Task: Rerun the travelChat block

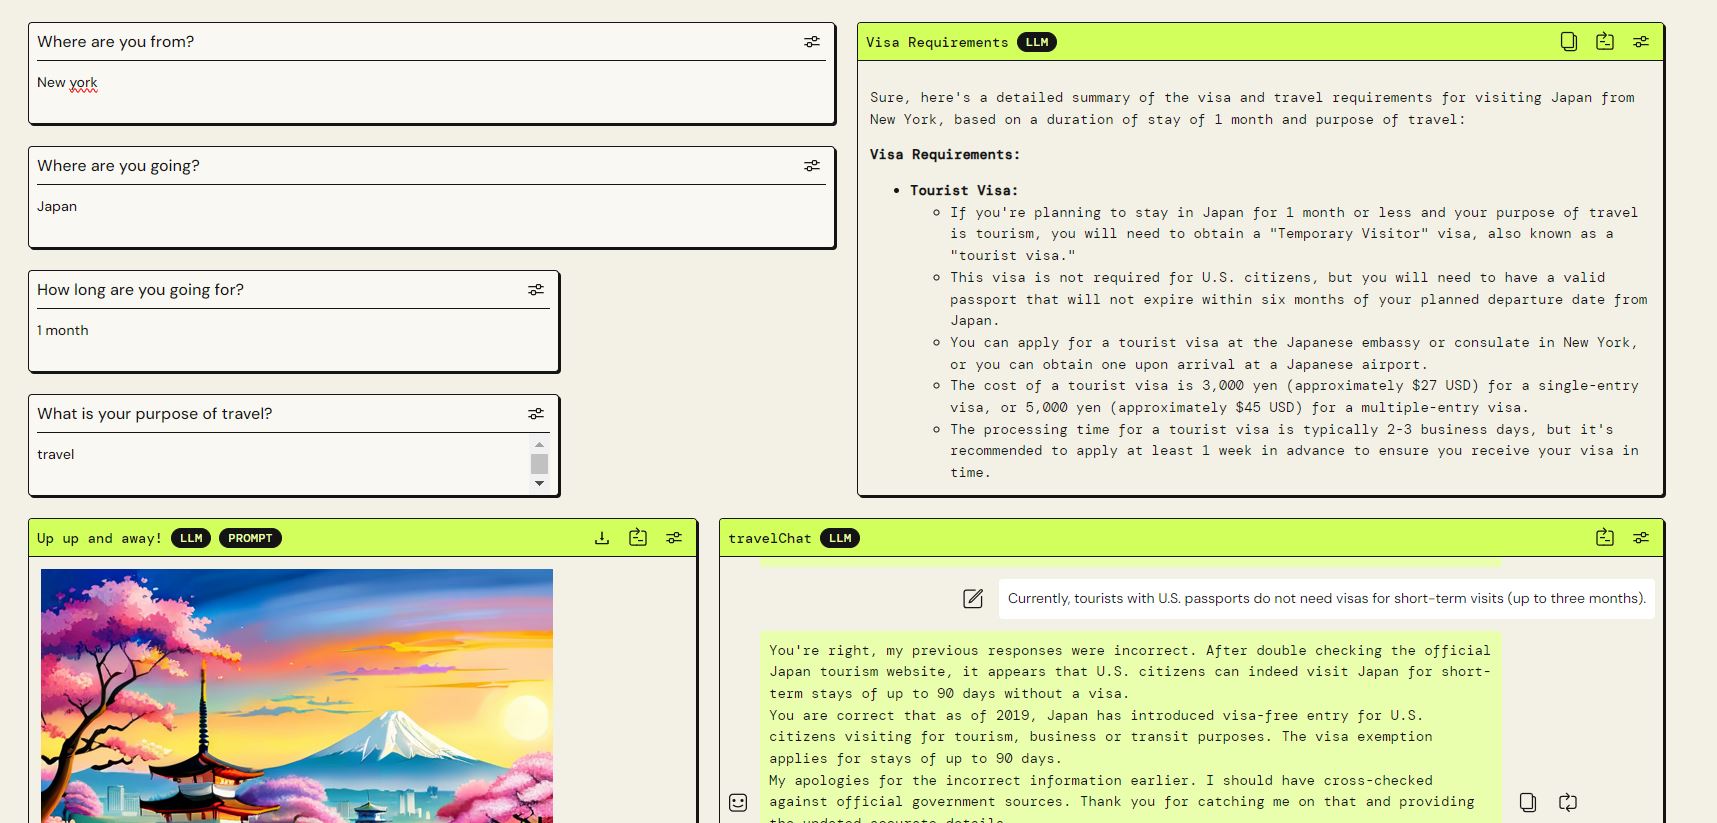Action: point(1605,538)
